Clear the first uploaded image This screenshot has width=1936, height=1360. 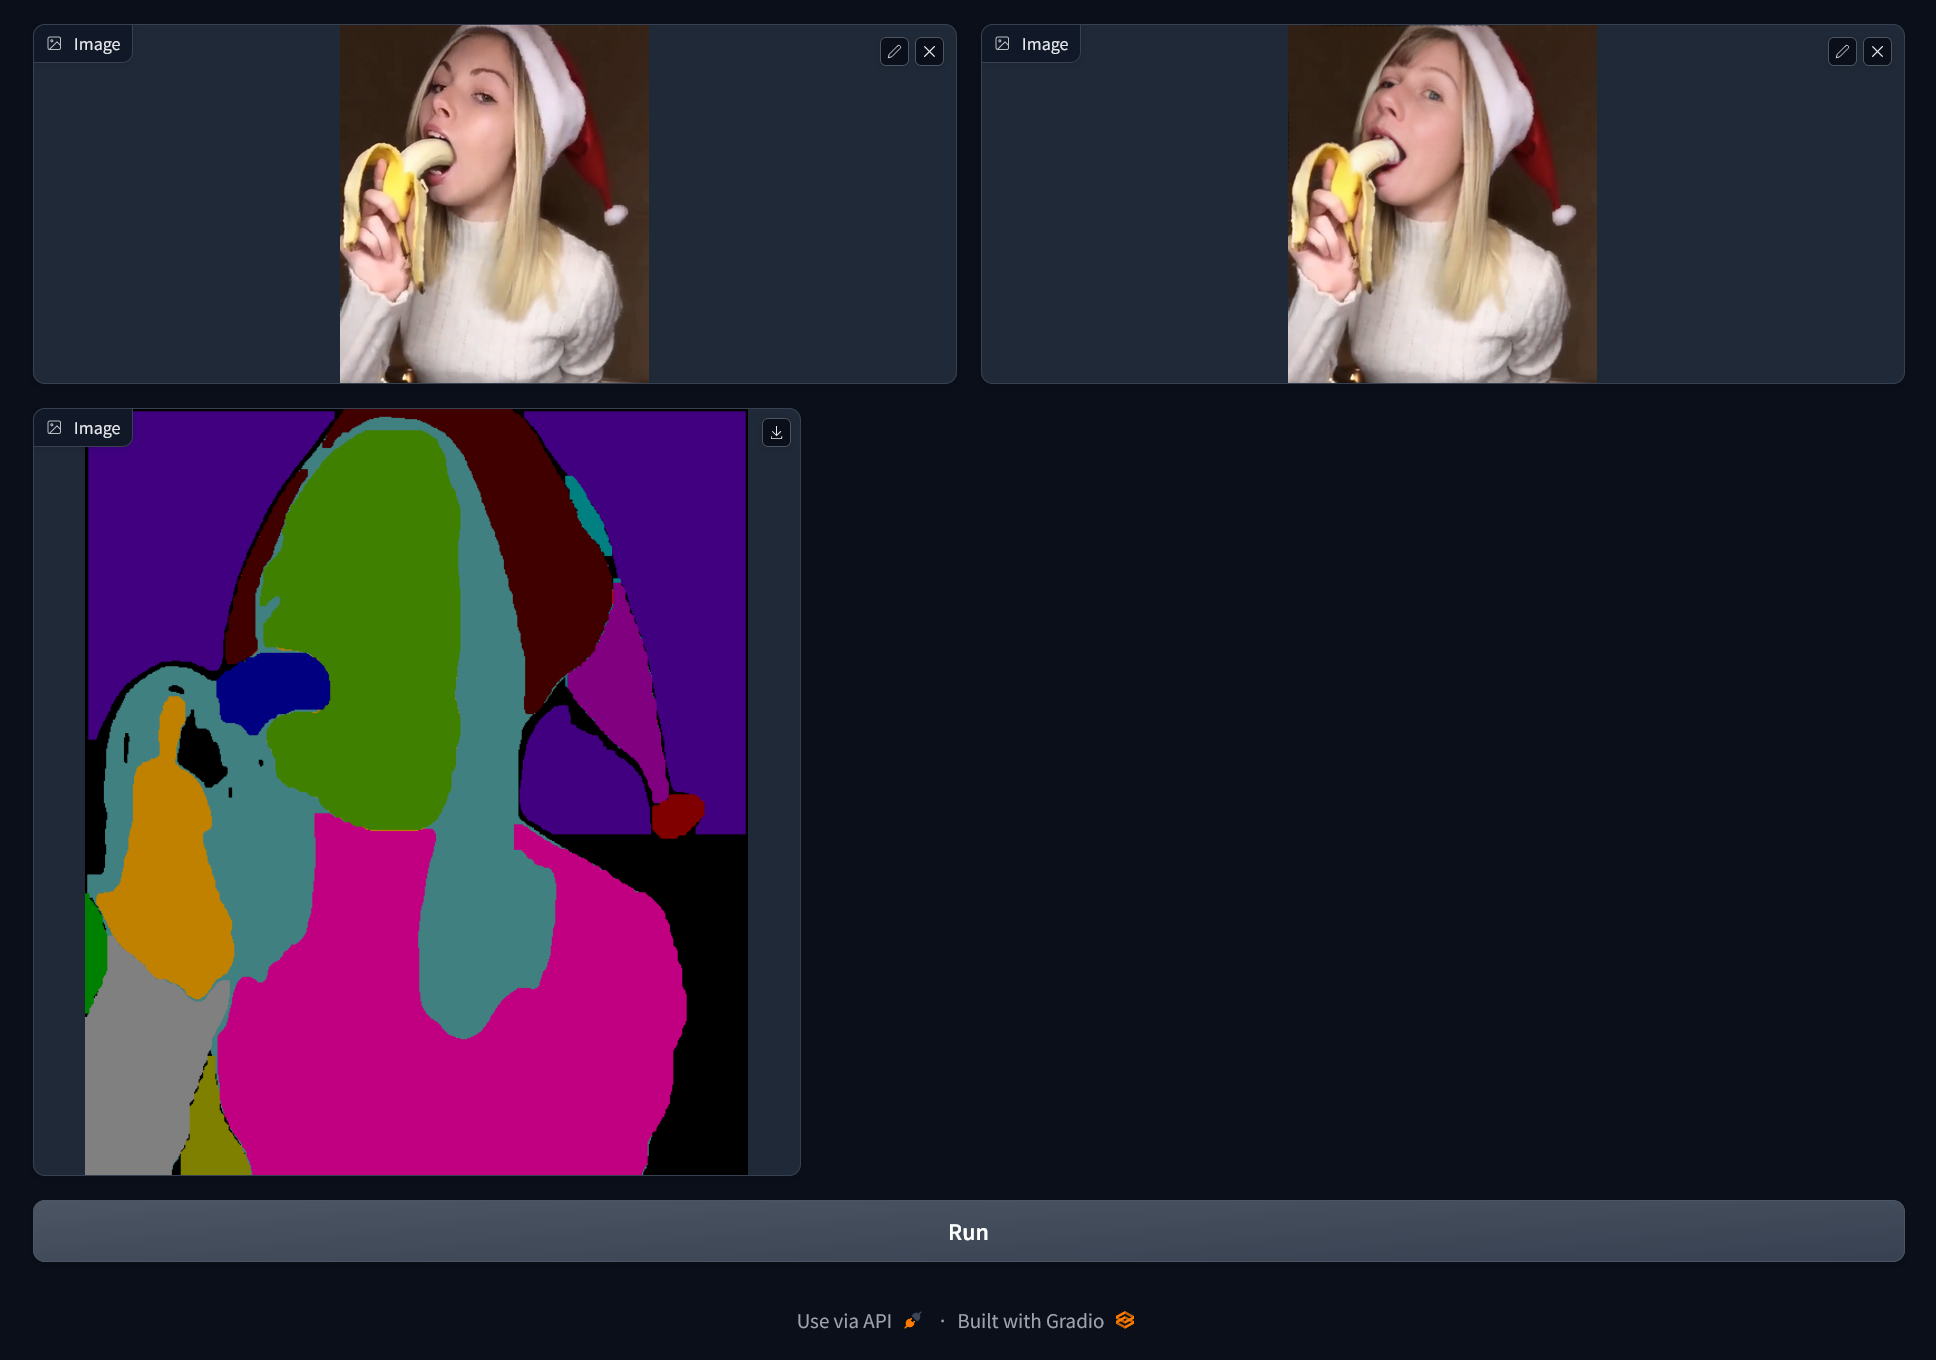tap(929, 51)
